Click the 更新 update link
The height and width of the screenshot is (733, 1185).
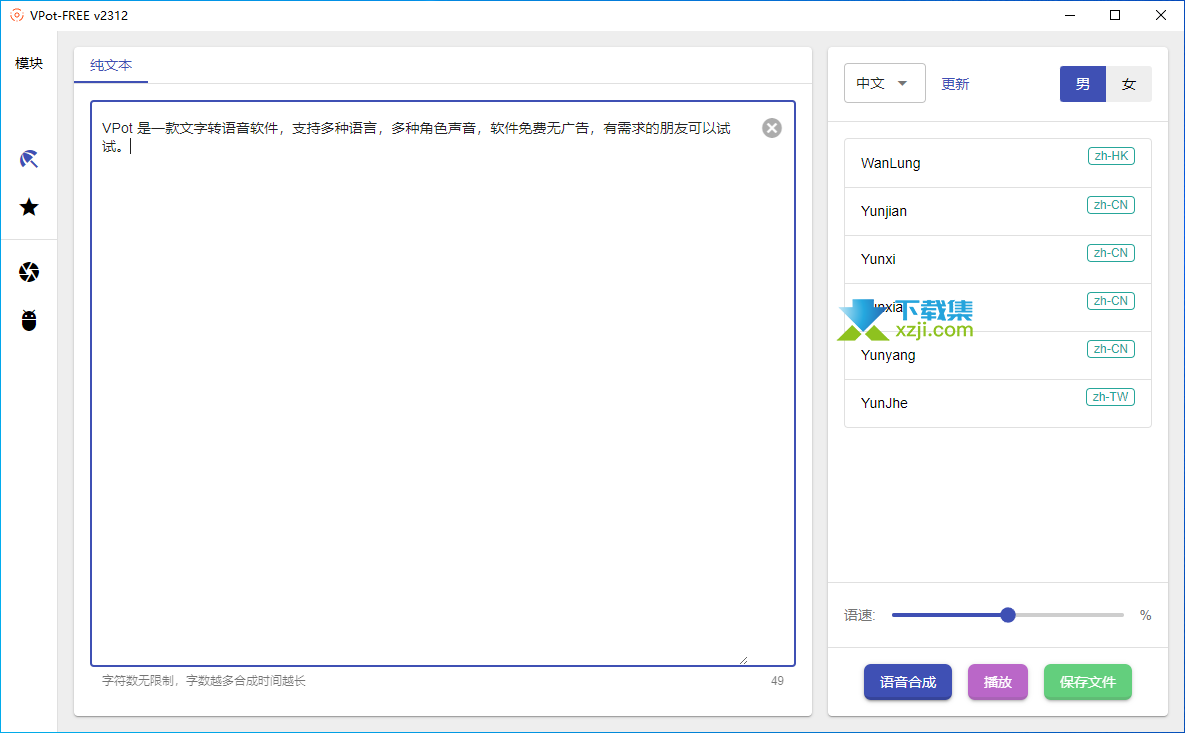pos(954,84)
